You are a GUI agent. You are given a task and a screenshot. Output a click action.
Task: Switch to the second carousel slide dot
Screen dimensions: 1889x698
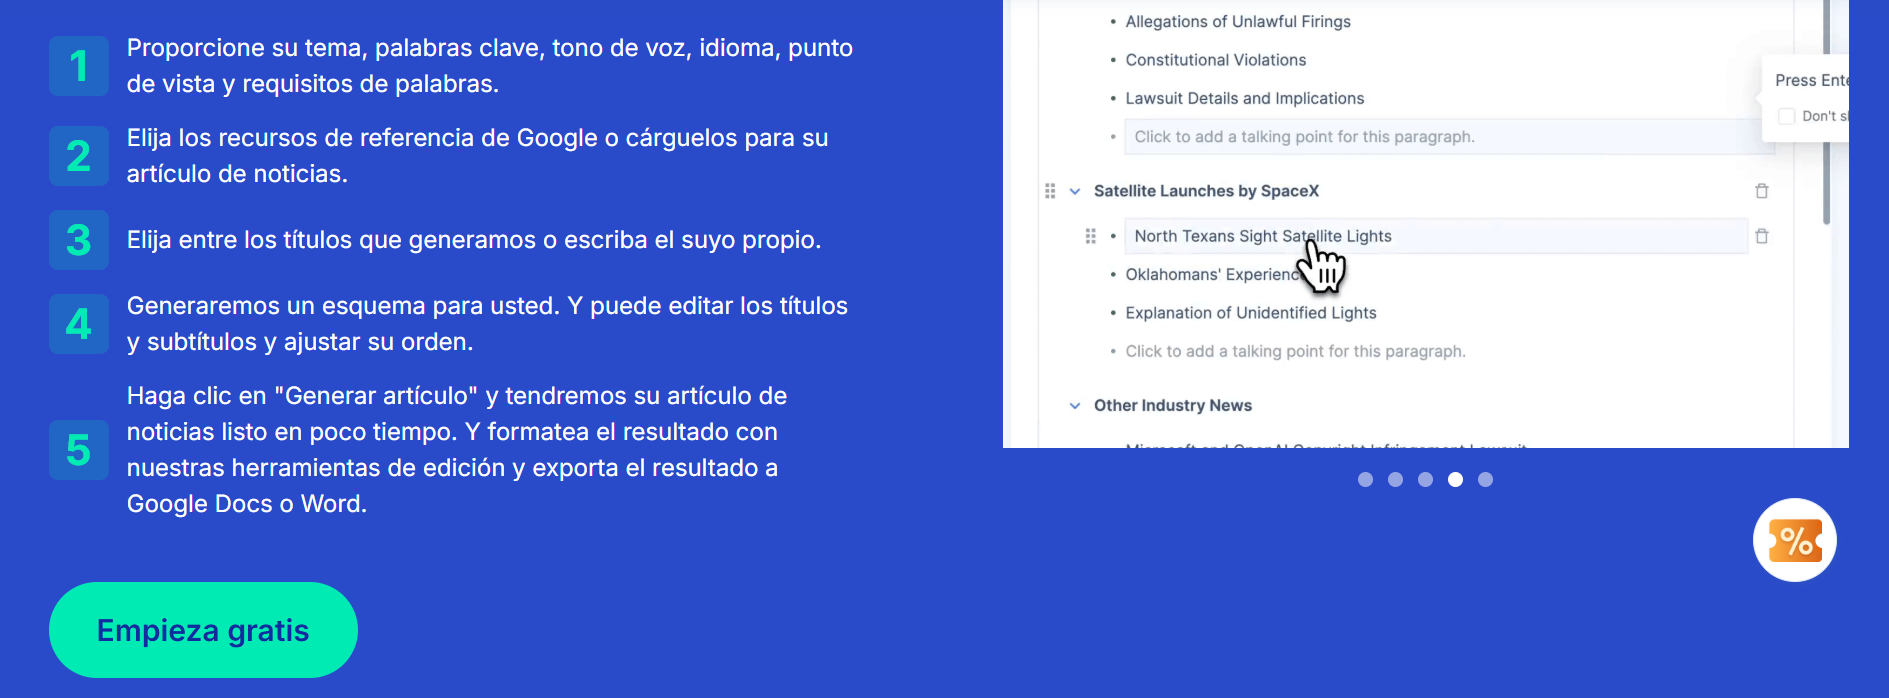pos(1395,480)
